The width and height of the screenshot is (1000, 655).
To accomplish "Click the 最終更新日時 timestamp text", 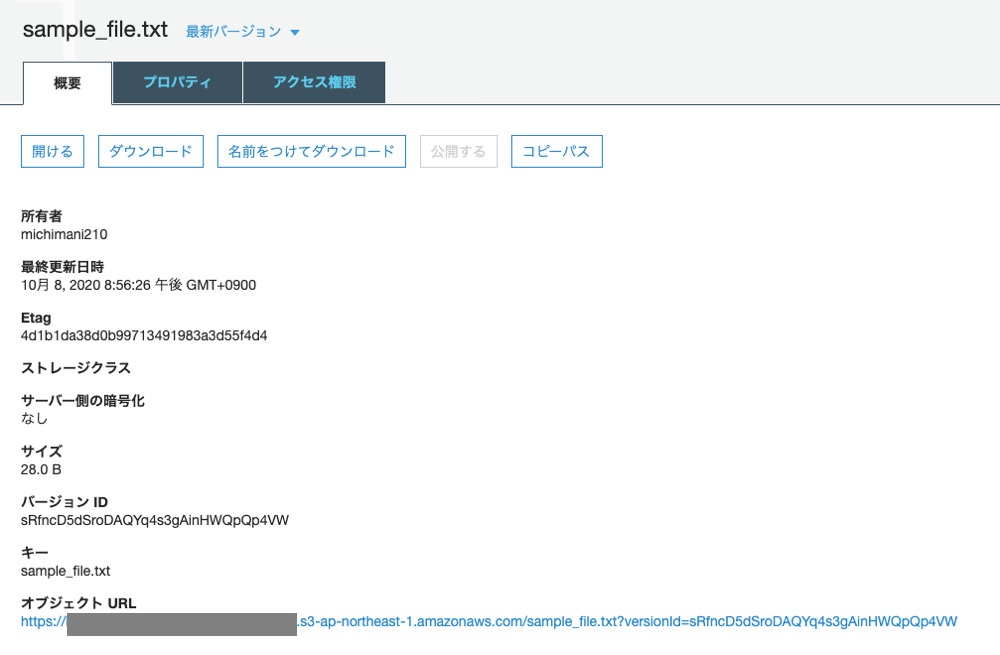I will 138,285.
